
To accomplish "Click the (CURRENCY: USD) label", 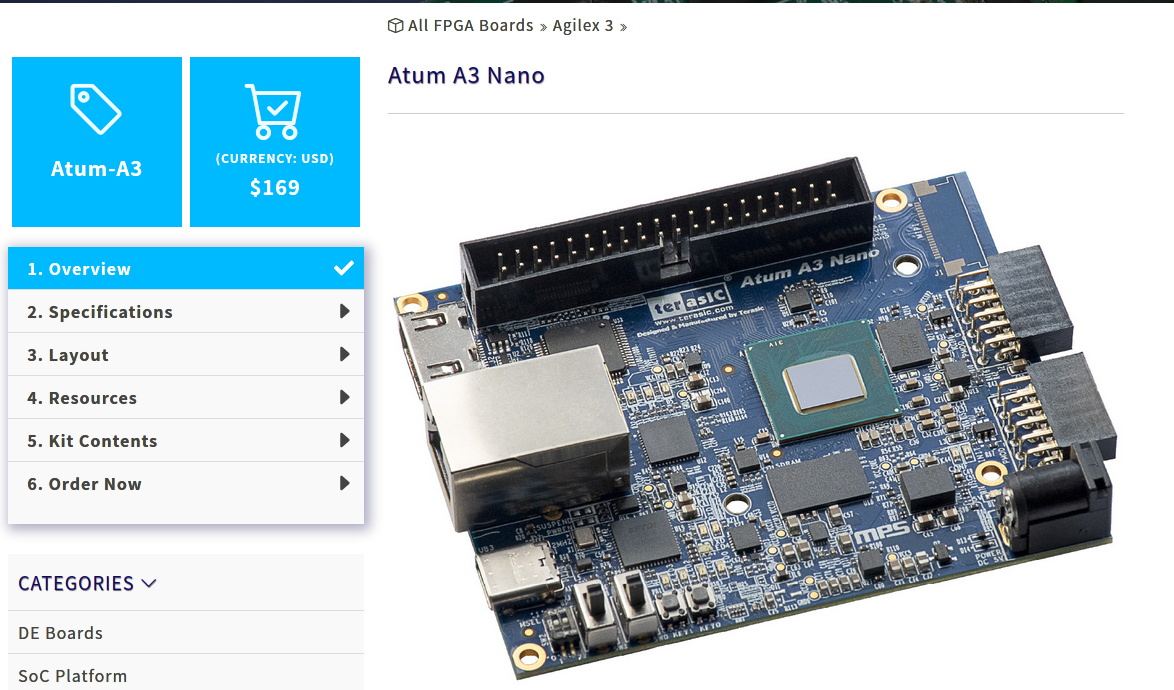I will pyautogui.click(x=275, y=159).
